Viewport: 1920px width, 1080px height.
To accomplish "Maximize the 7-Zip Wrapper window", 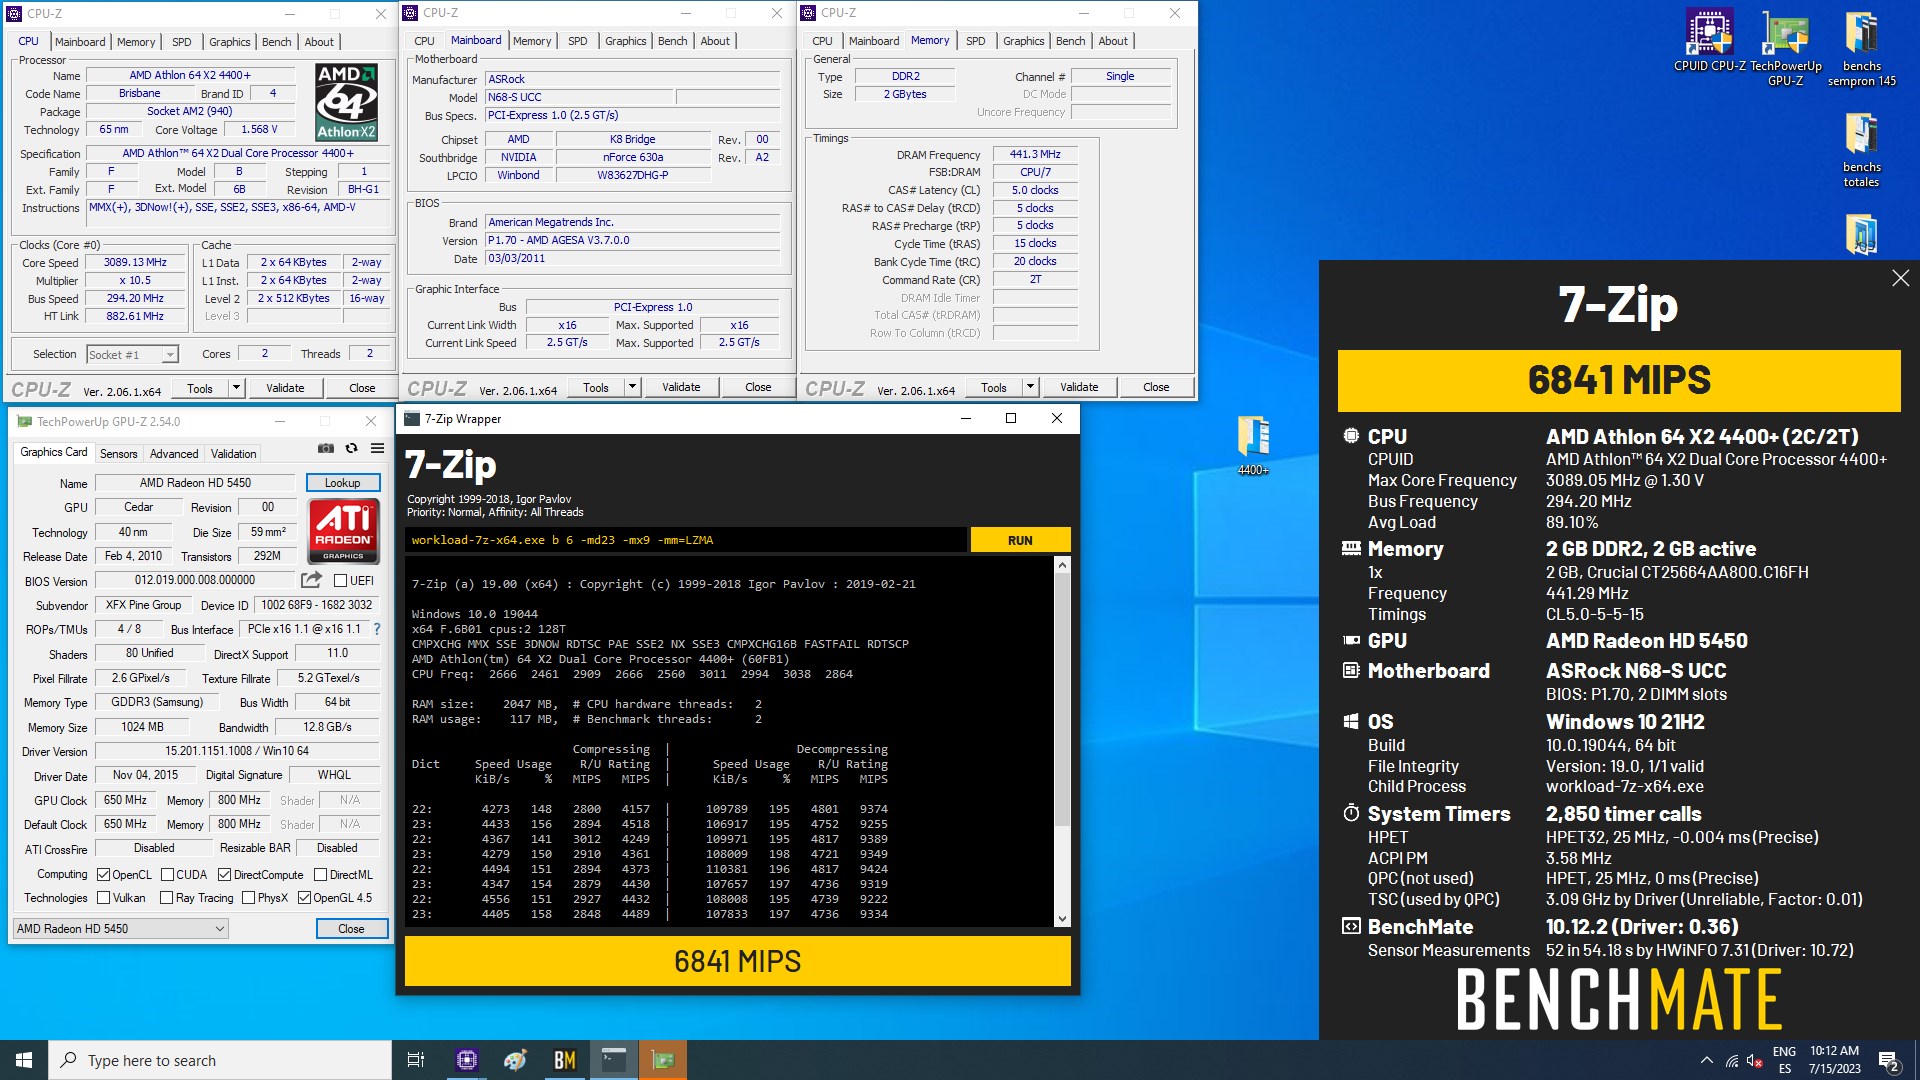I will pos(1010,419).
